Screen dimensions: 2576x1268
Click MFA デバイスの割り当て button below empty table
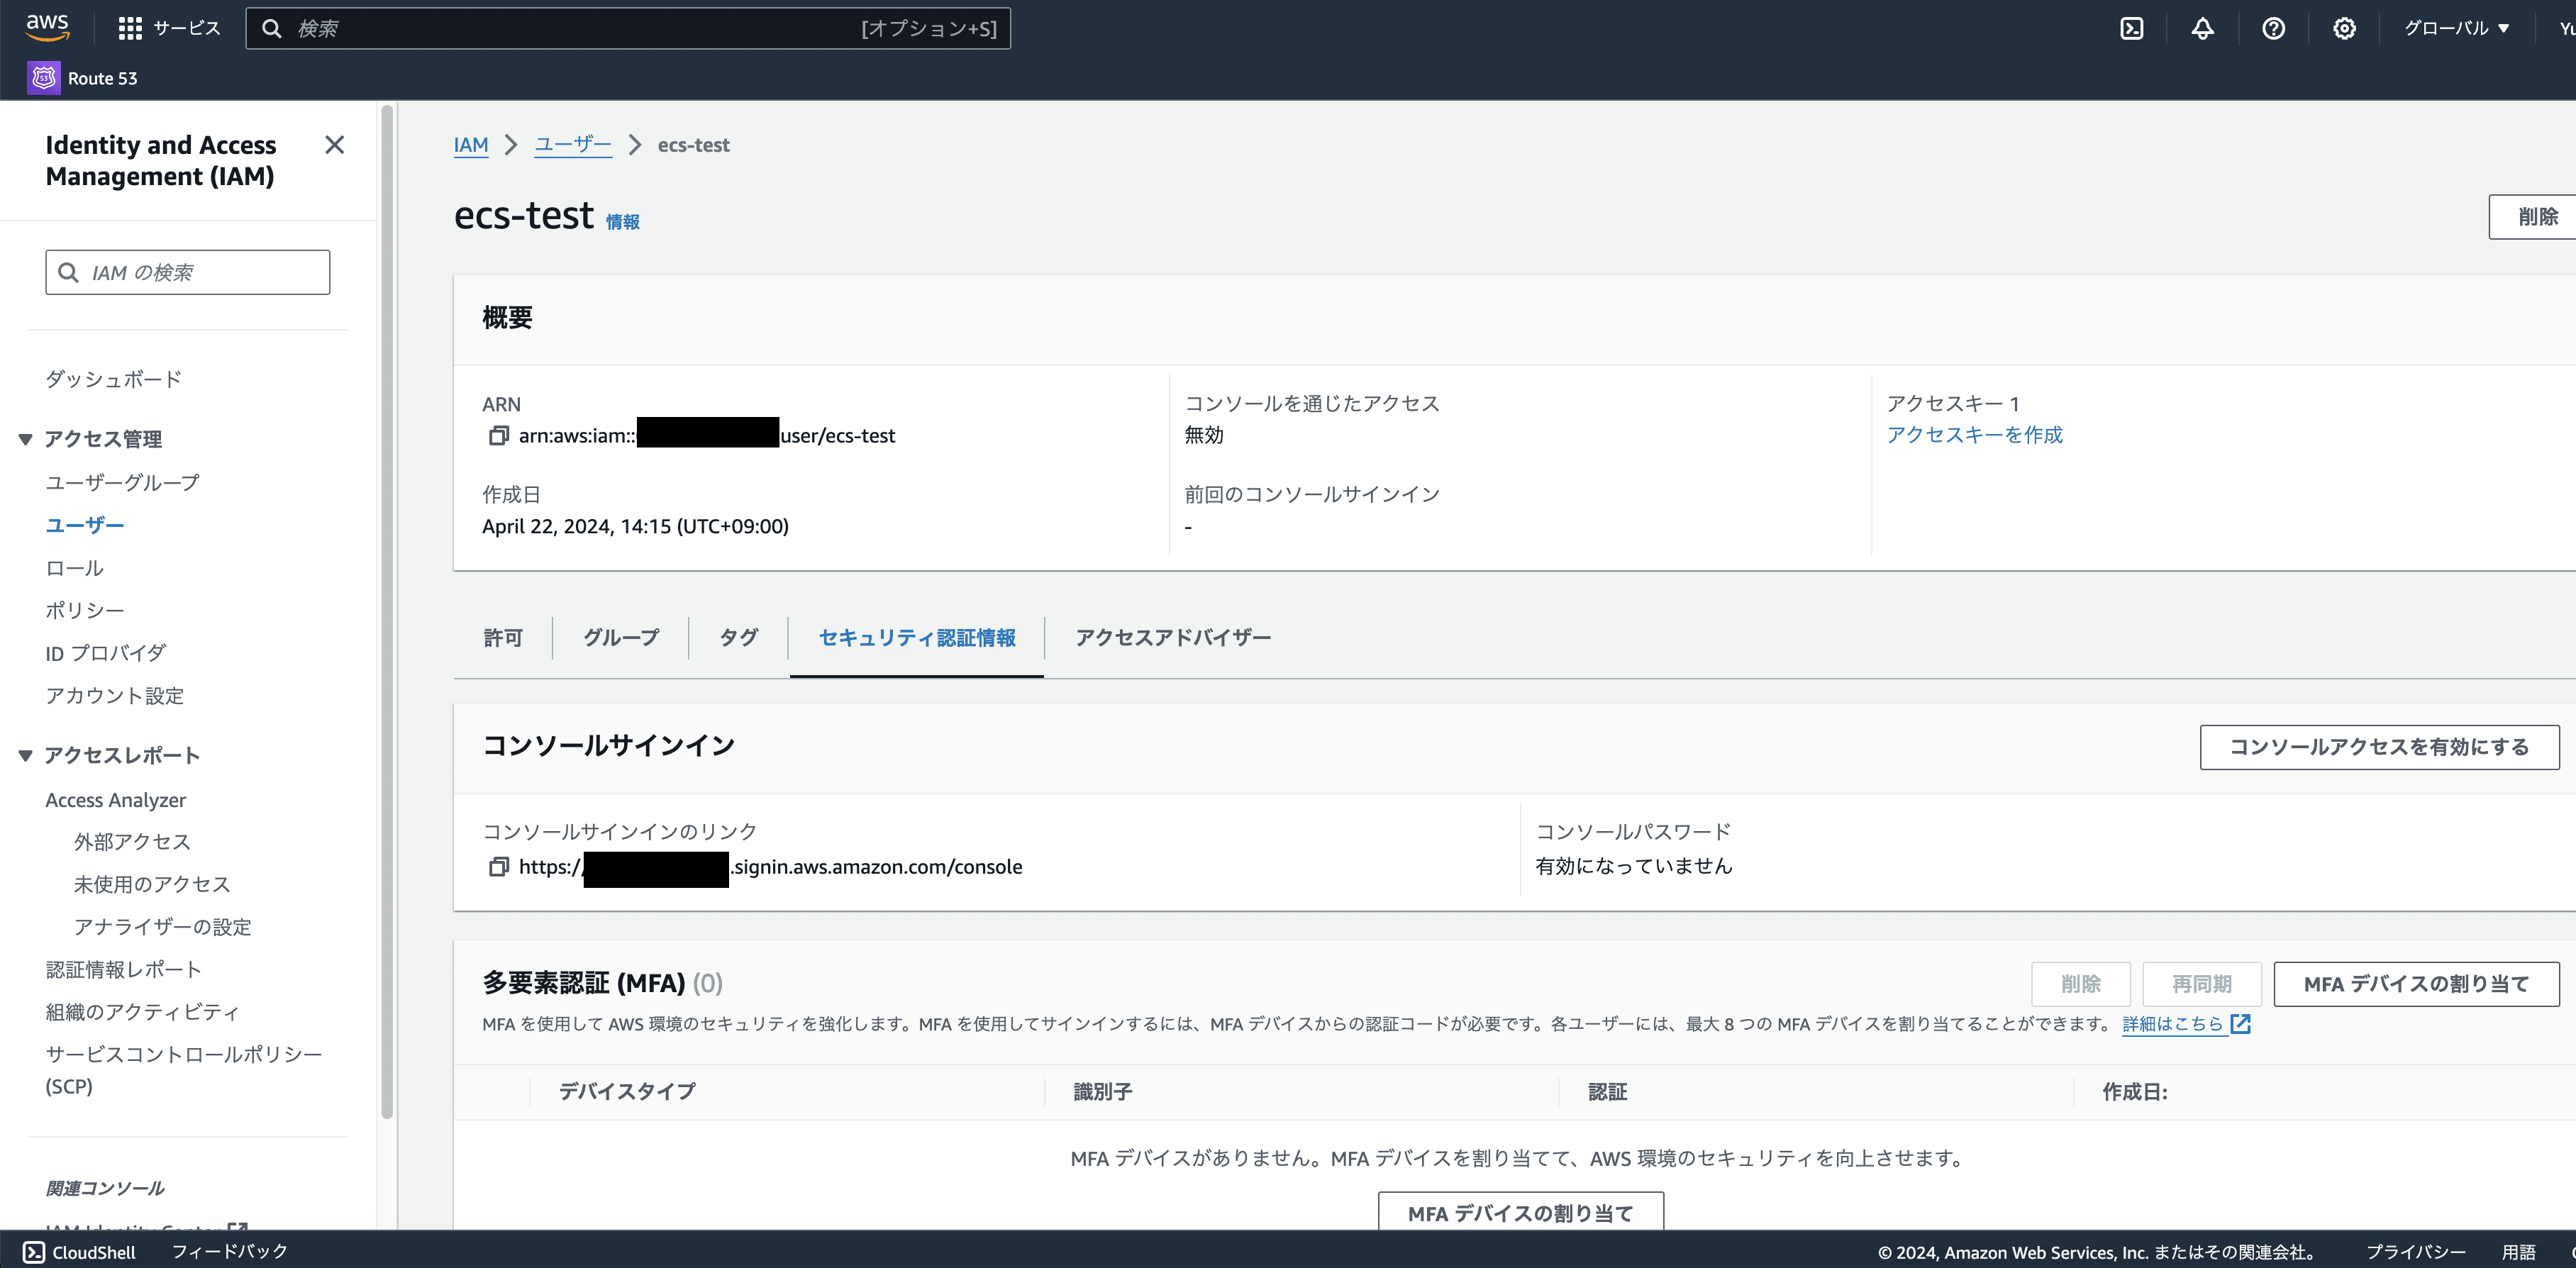(x=1520, y=1212)
